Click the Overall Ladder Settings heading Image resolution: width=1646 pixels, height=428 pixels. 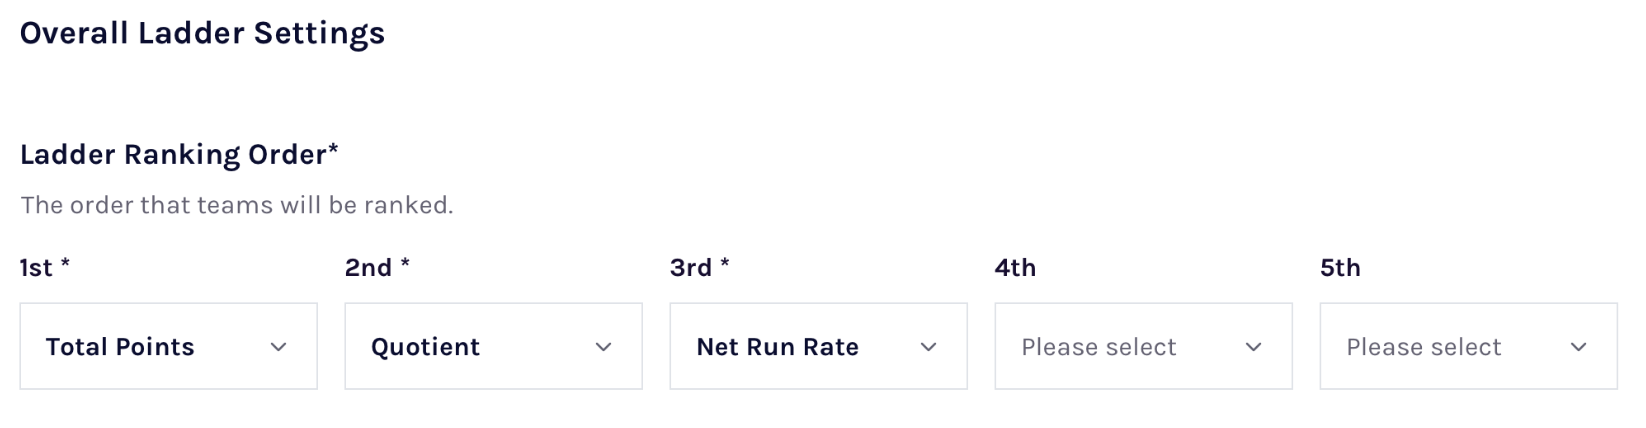click(202, 34)
